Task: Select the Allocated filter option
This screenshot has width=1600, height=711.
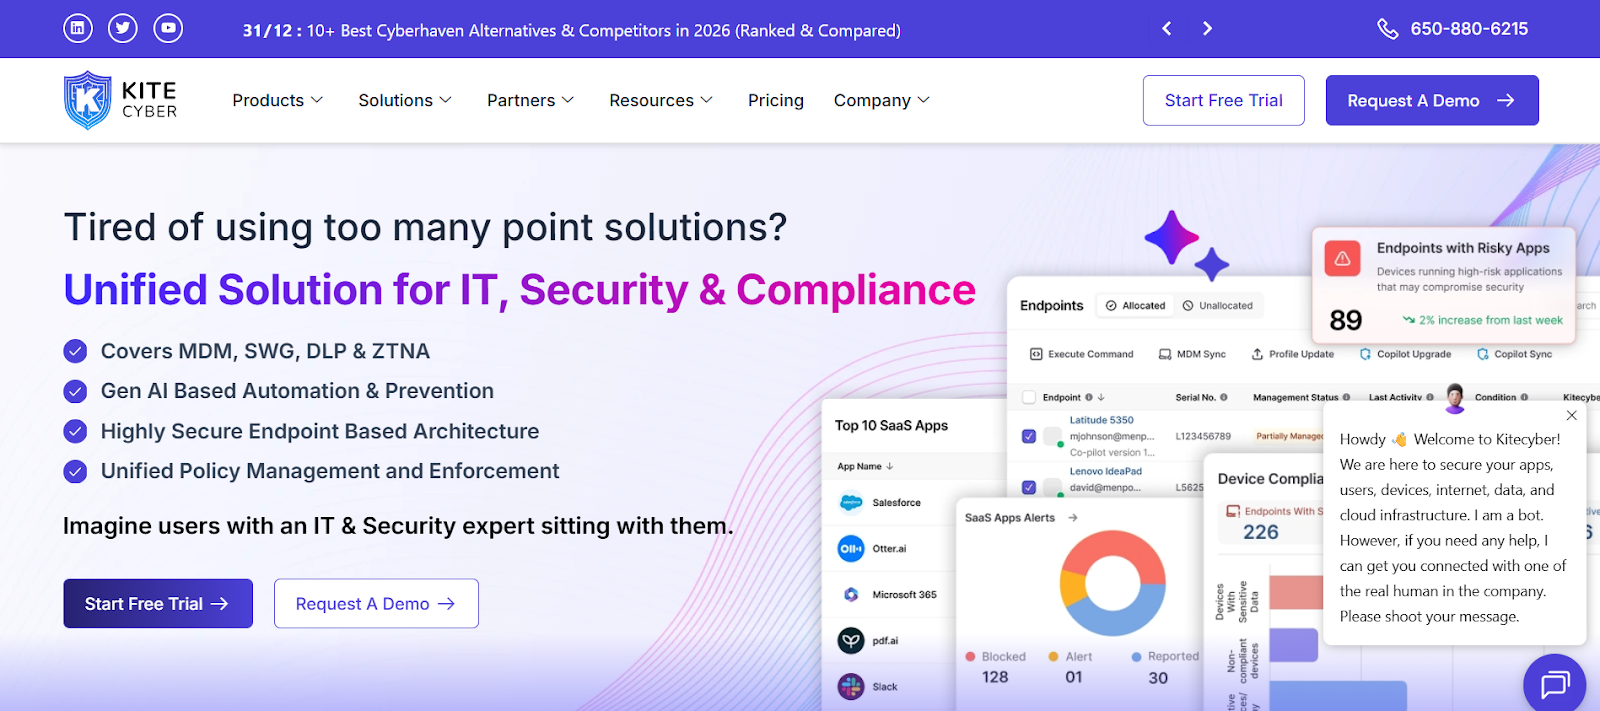Action: 1135,306
